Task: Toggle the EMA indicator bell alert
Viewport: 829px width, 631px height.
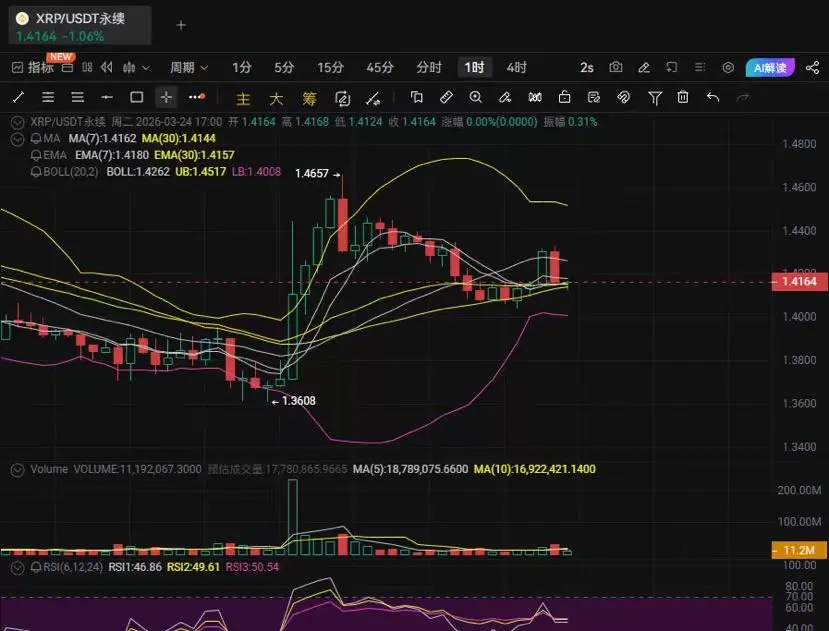Action: [36, 155]
